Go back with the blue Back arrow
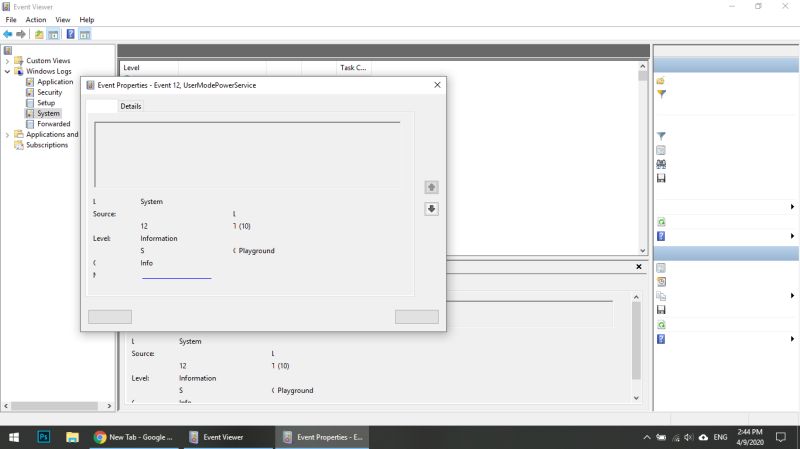The height and width of the screenshot is (449, 800). [8, 34]
